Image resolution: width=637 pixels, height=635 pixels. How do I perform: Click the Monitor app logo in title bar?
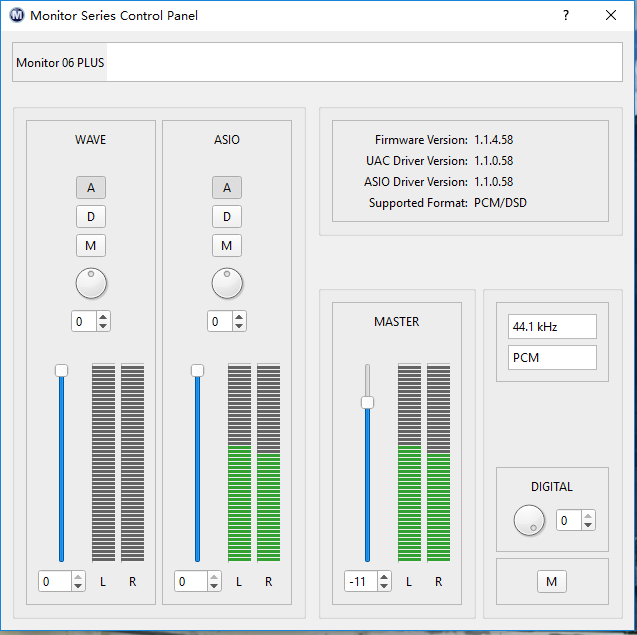16,15
